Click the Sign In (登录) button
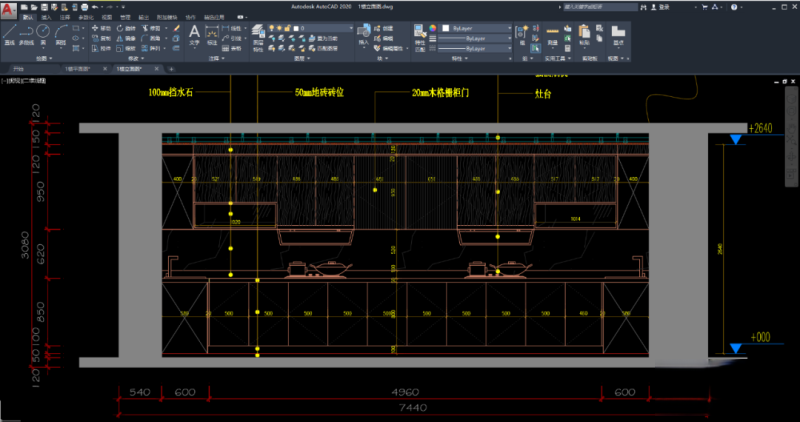Image resolution: width=800 pixels, height=422 pixels. point(660,6)
